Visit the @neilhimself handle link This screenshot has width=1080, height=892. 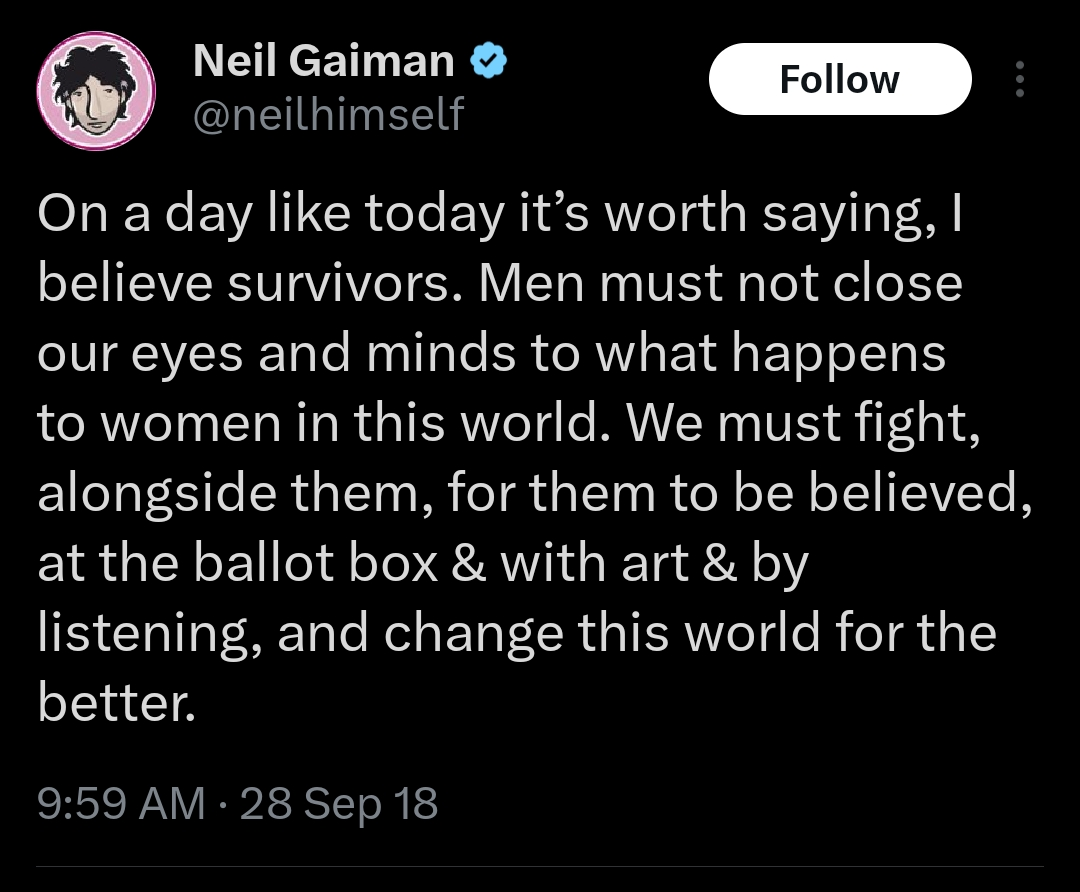point(328,116)
